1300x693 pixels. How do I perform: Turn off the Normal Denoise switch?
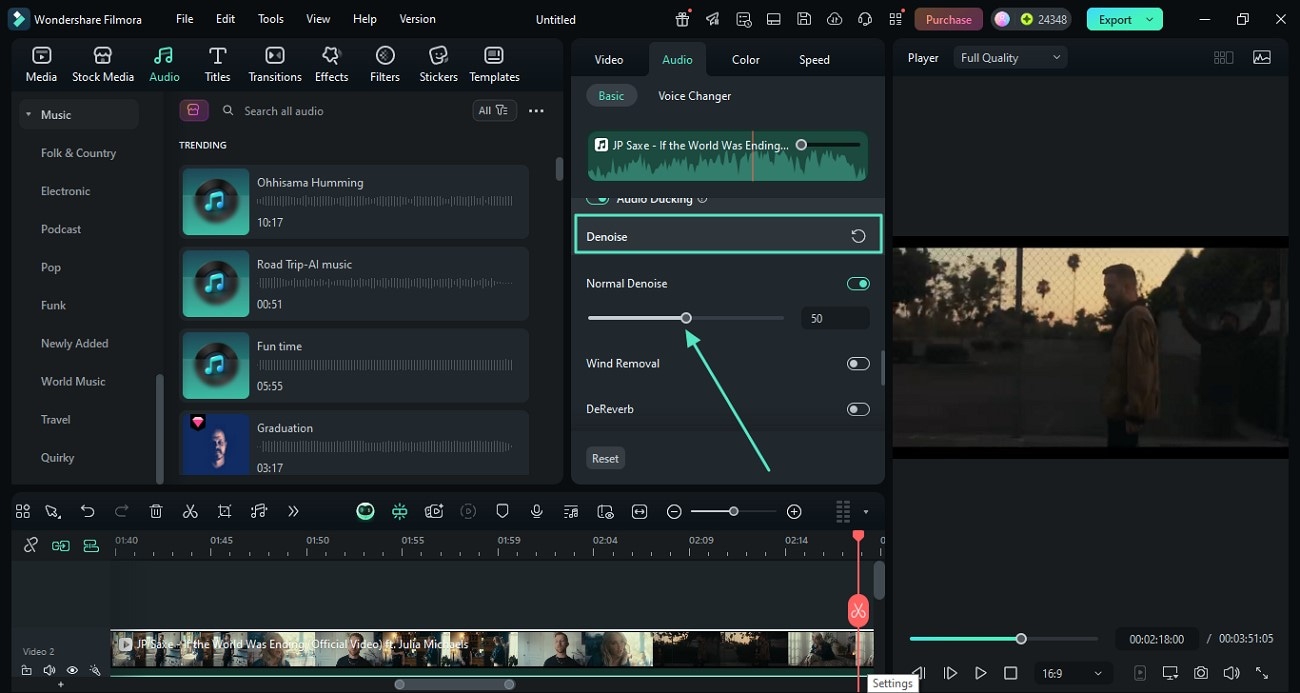pyautogui.click(x=858, y=283)
